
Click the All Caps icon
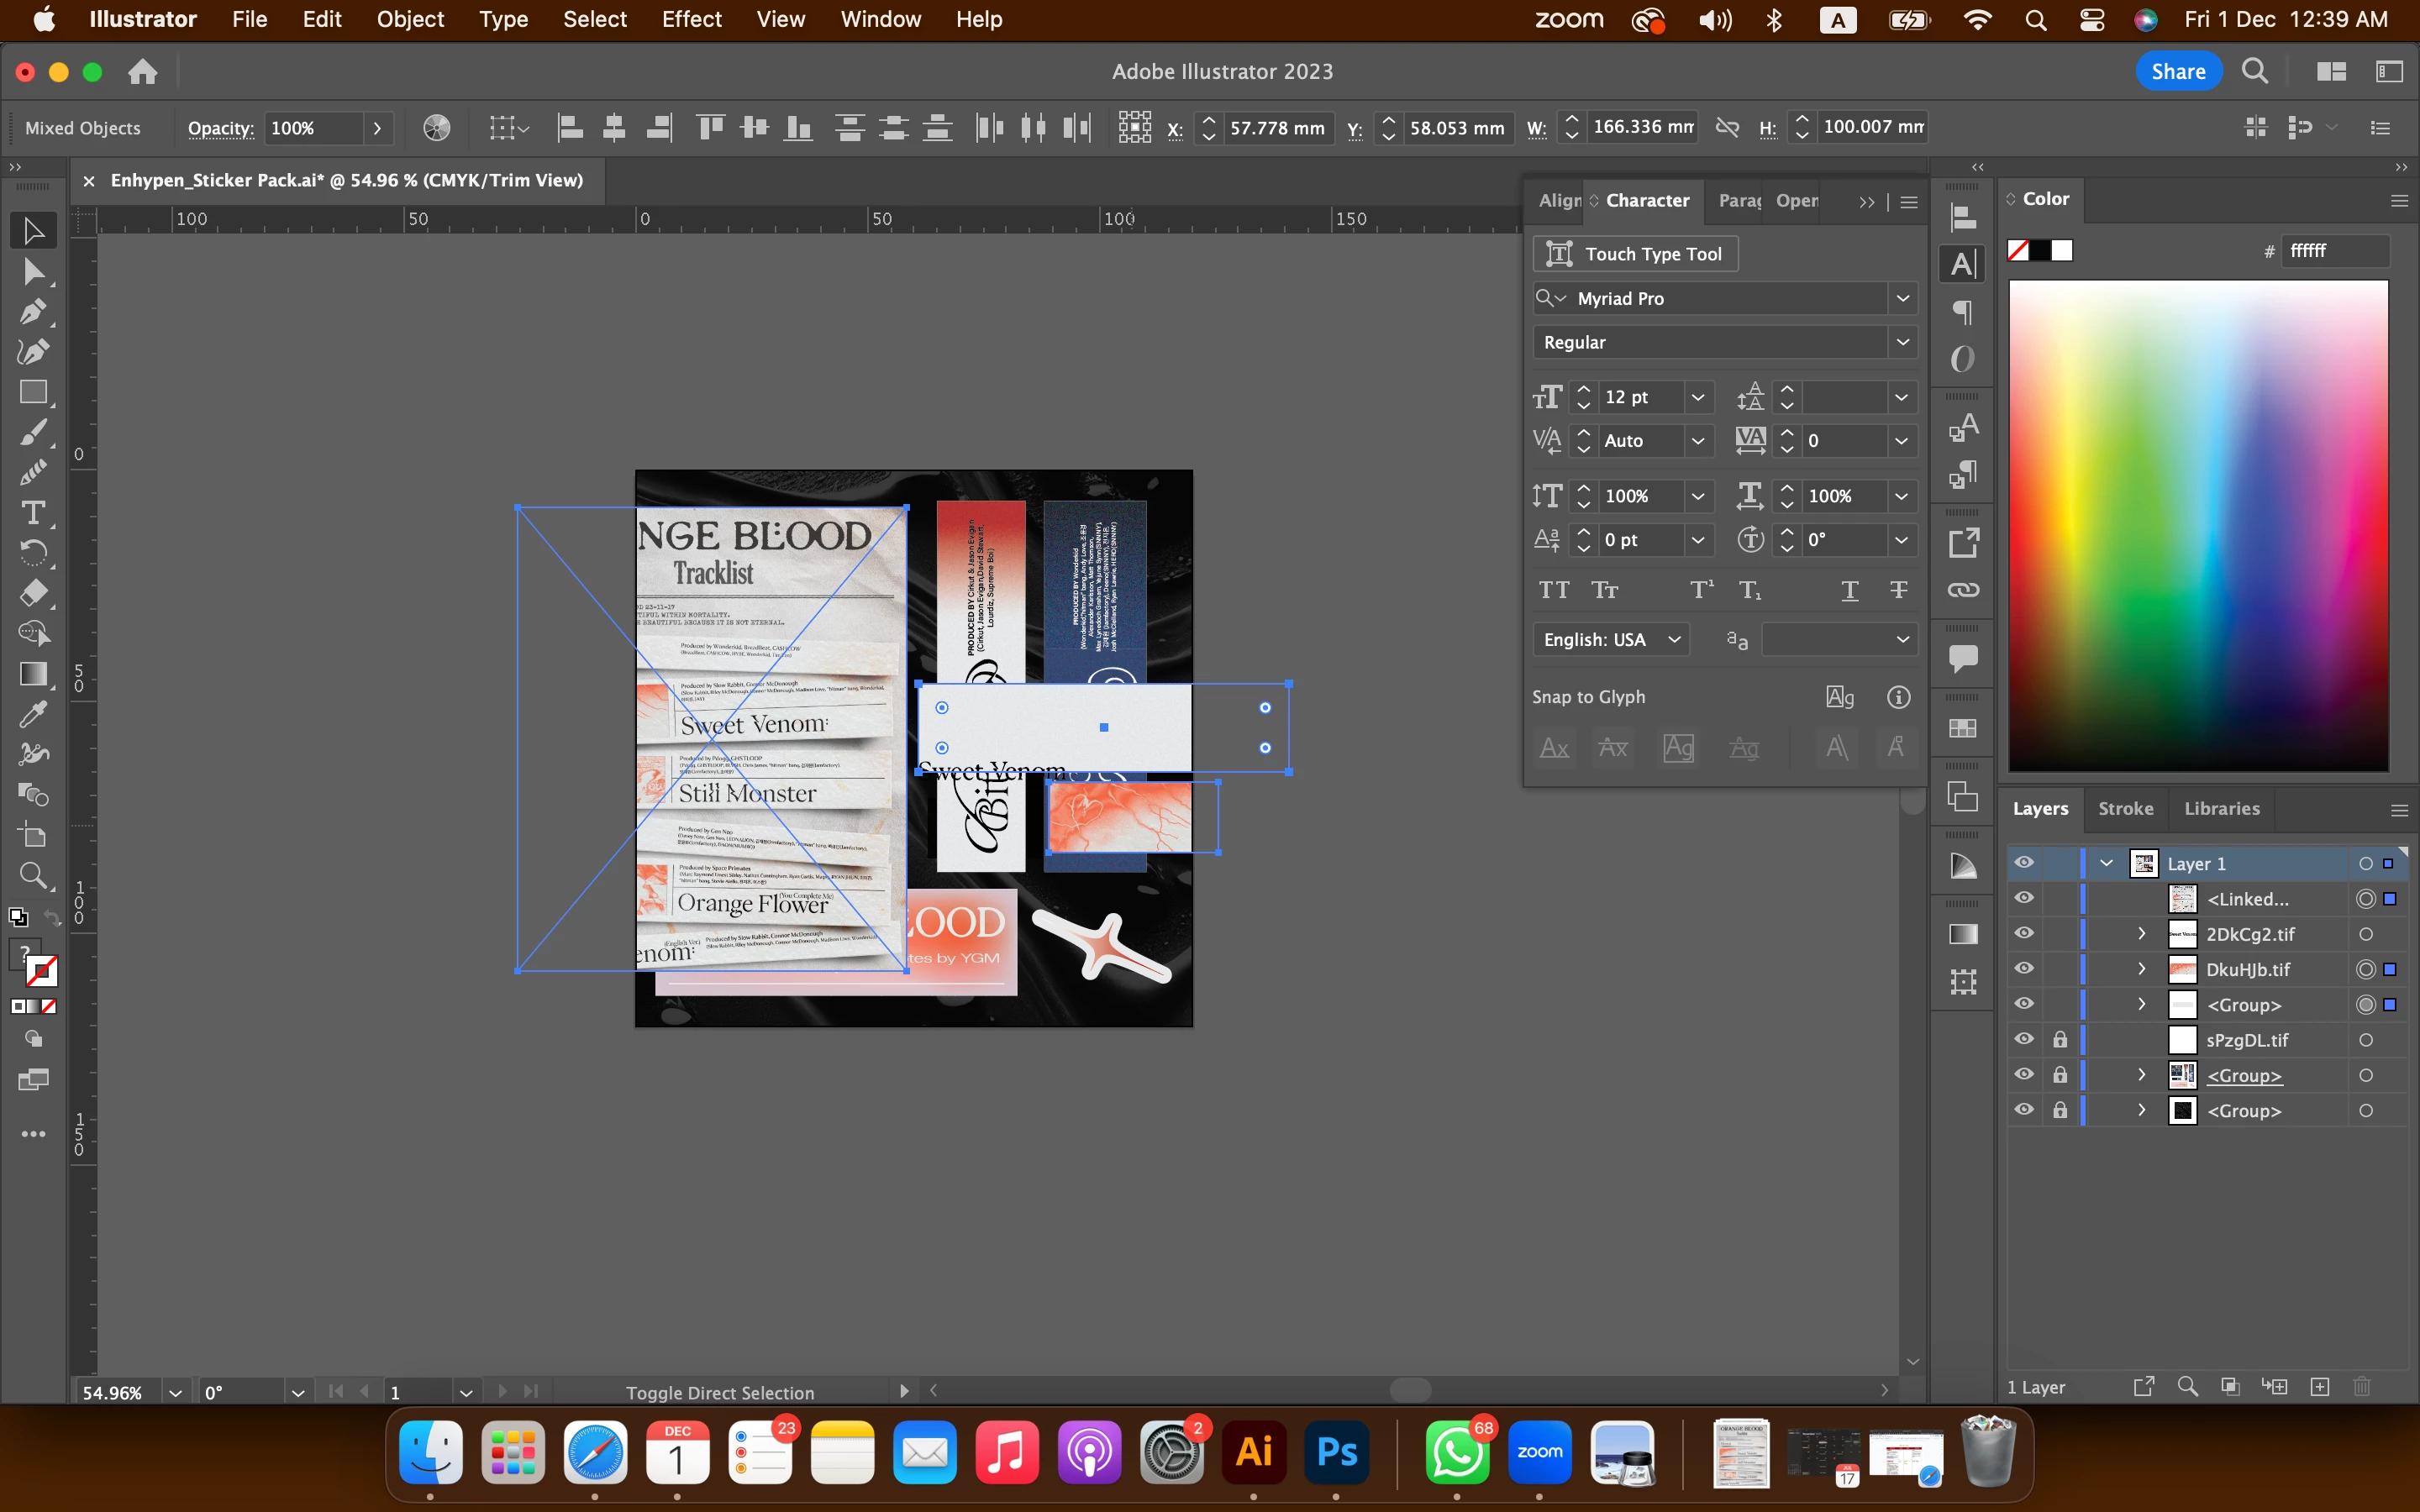point(1553,590)
